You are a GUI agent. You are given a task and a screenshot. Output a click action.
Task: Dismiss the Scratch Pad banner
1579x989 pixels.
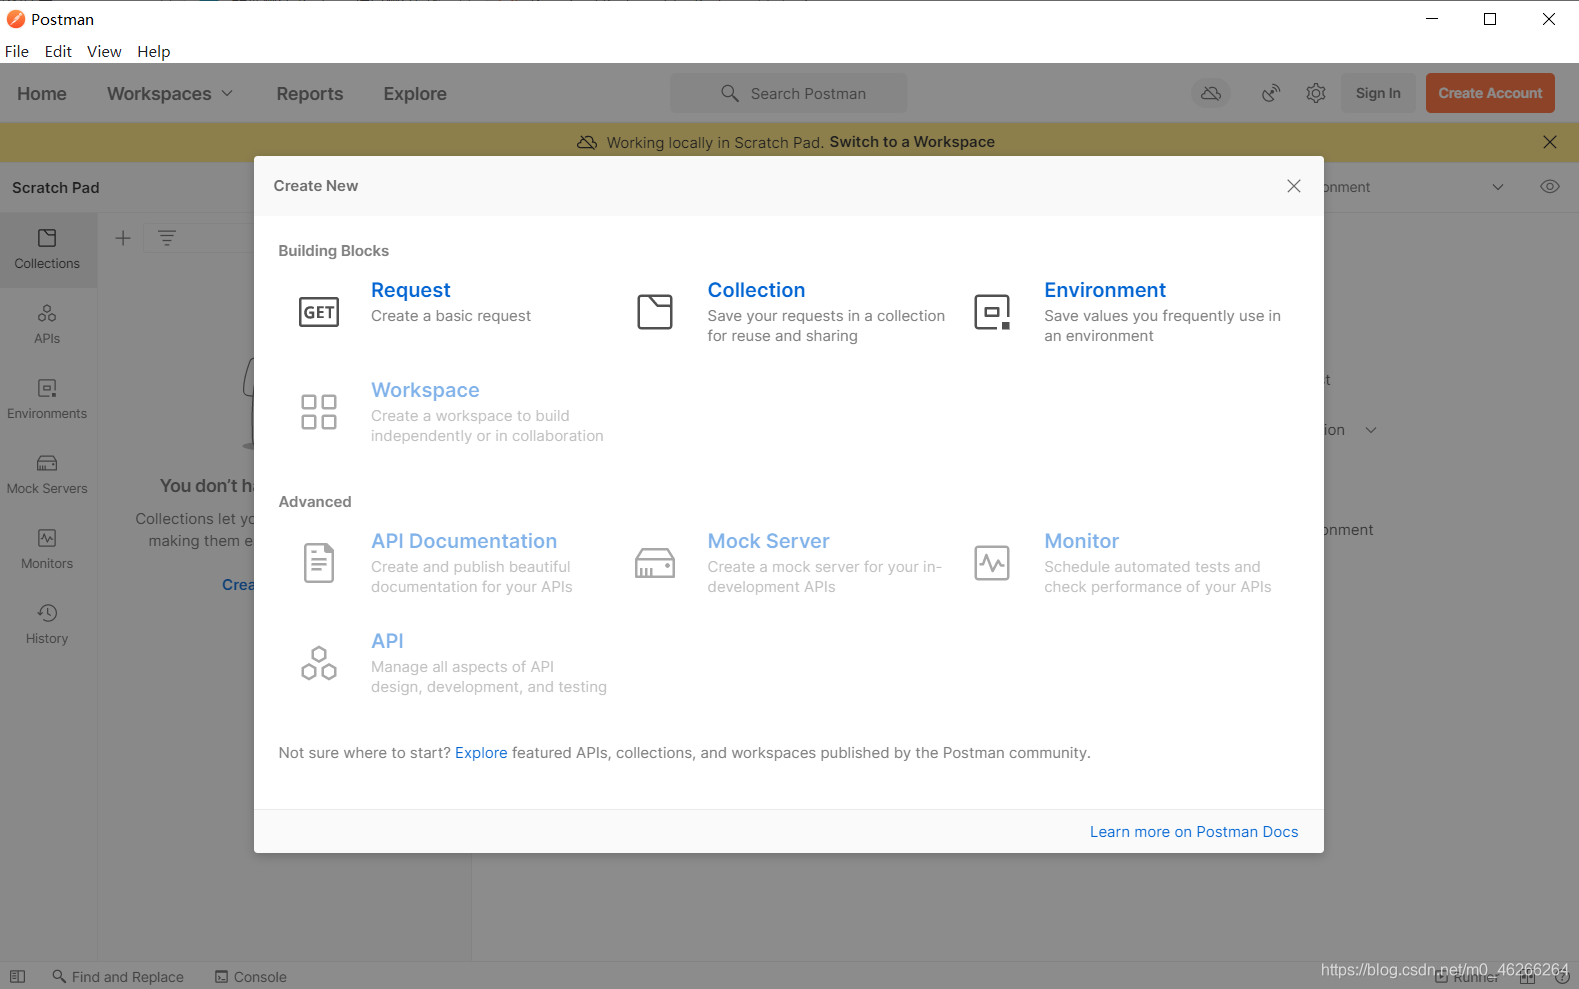(1550, 142)
